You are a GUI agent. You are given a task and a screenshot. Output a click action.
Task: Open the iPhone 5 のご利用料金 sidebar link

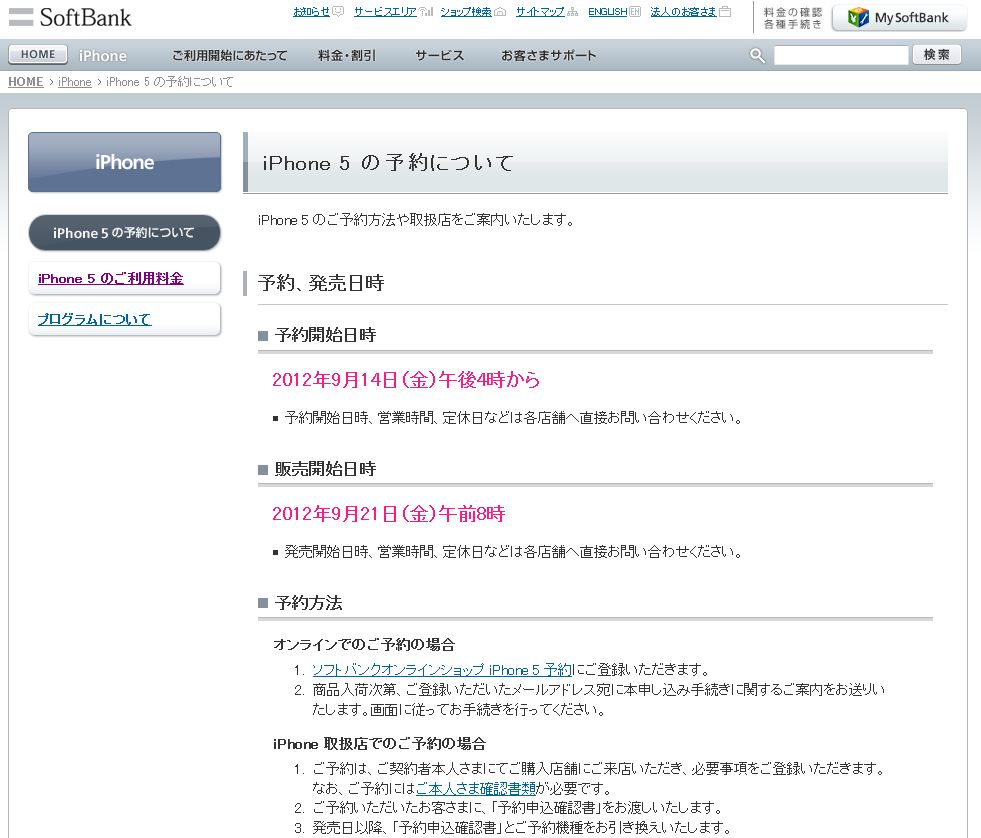(111, 278)
